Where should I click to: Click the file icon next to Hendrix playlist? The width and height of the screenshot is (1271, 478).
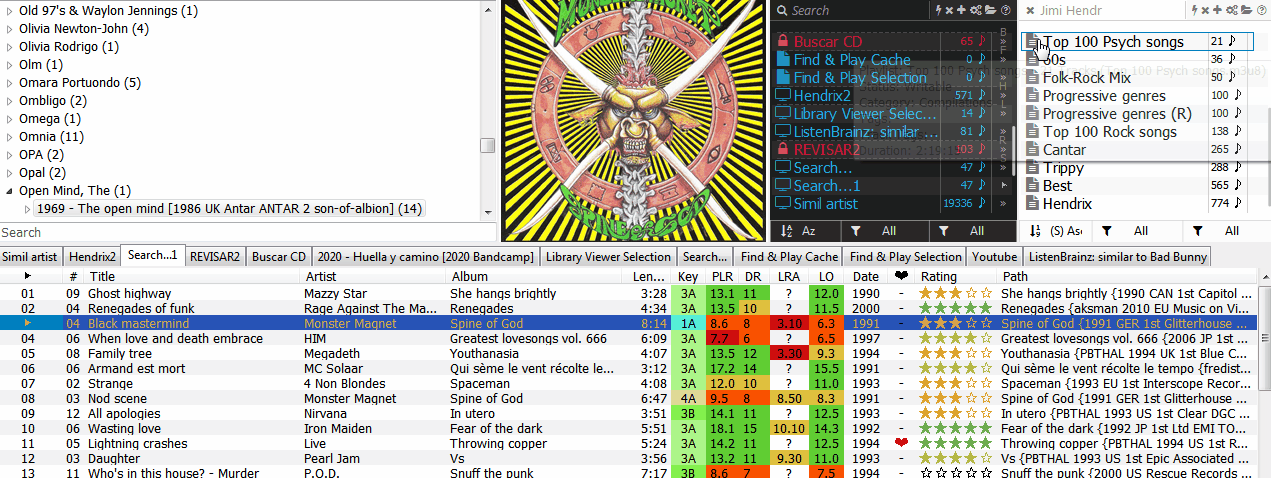1033,204
